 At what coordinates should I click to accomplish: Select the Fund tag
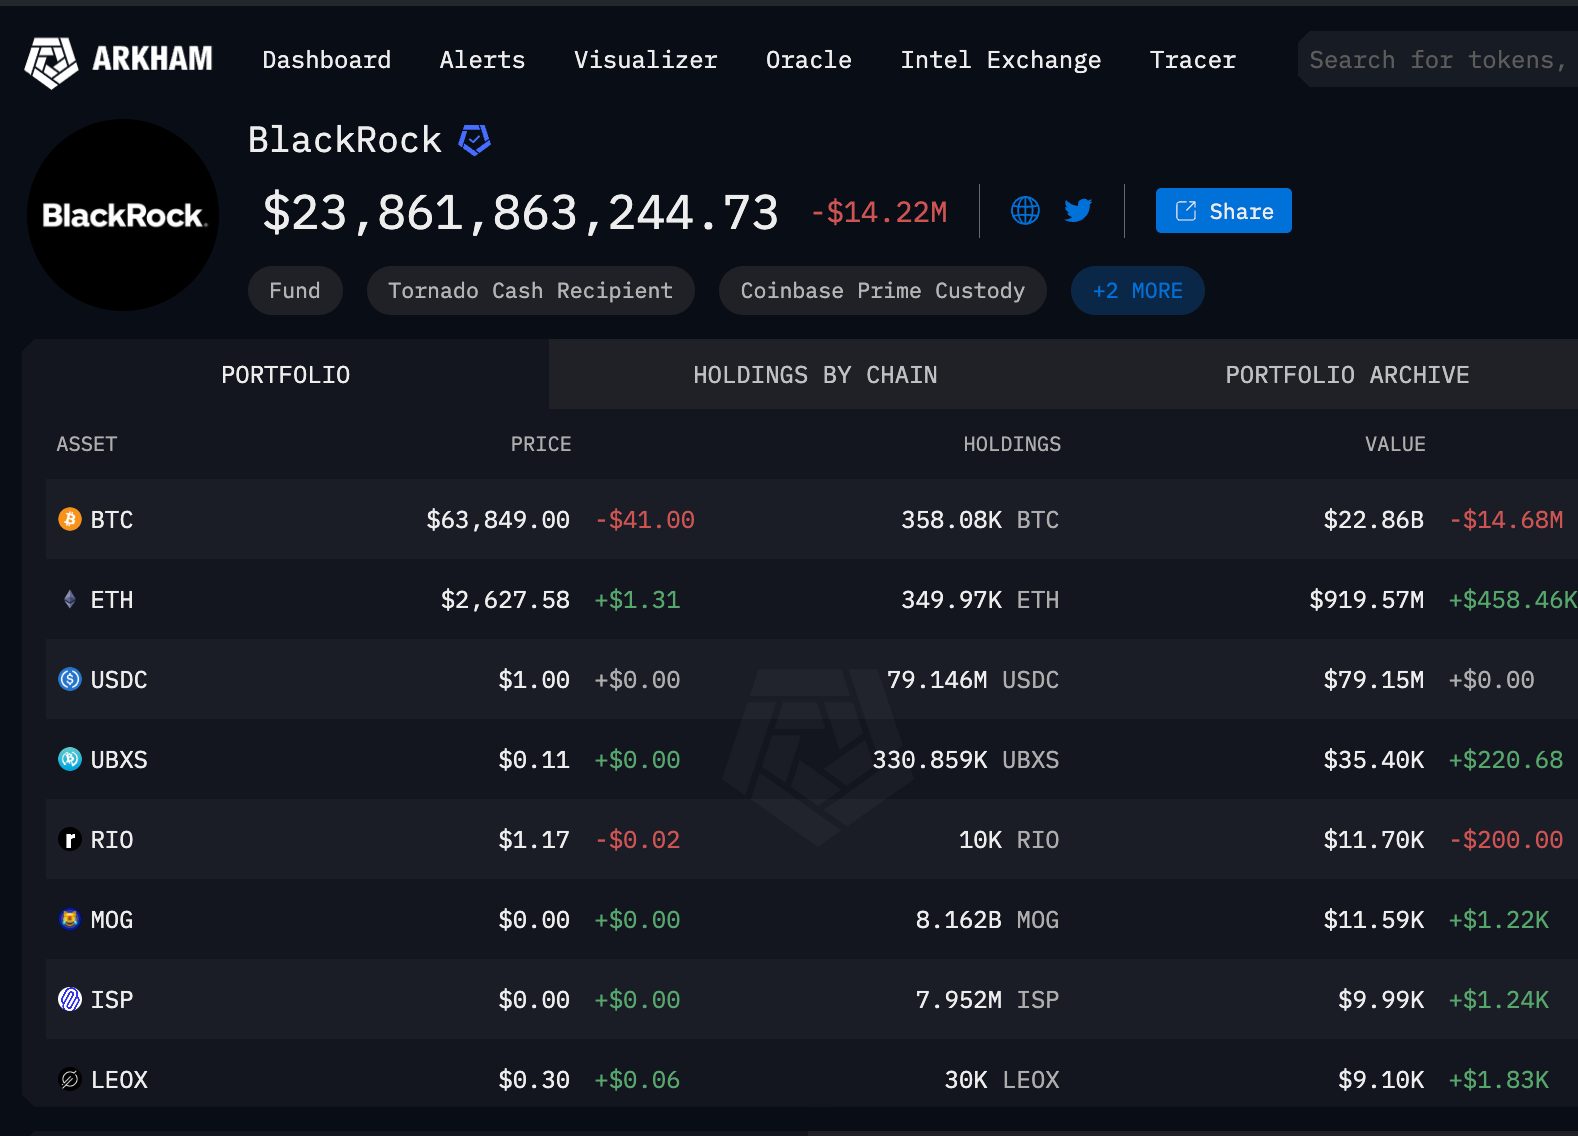(x=295, y=291)
